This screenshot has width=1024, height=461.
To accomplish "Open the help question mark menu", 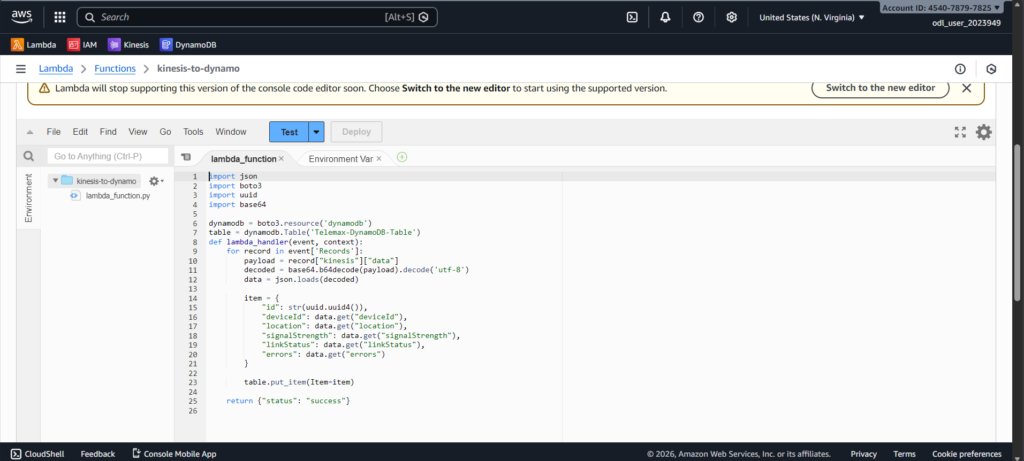I will (x=698, y=17).
